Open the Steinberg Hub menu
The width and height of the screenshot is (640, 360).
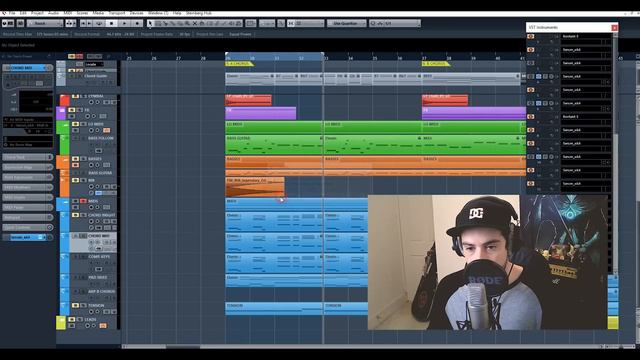tap(198, 13)
